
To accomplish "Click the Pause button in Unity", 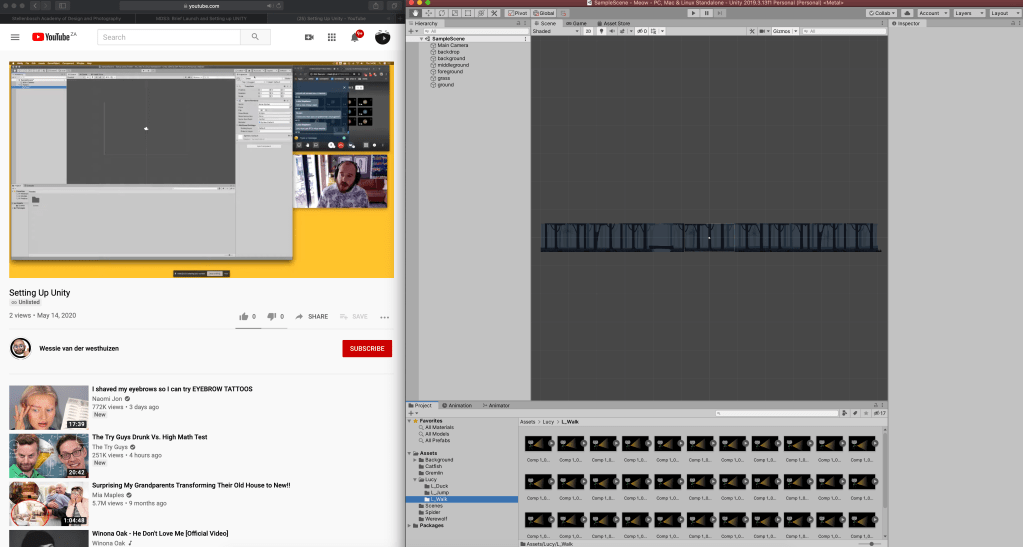I will (x=708, y=13).
